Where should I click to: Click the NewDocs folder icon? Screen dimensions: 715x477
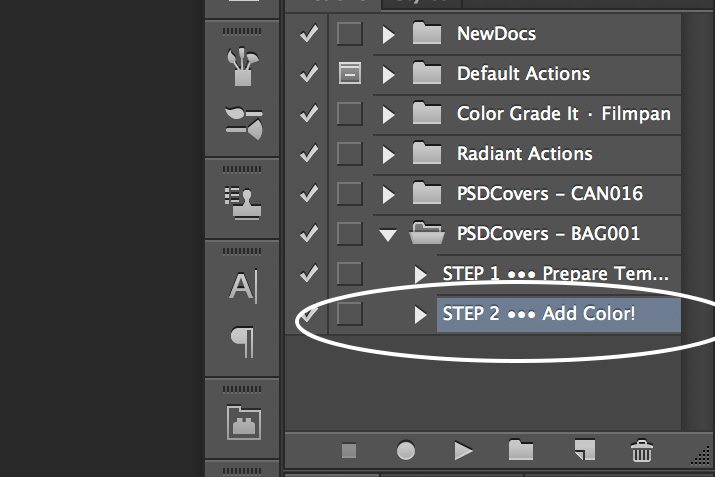click(427, 33)
